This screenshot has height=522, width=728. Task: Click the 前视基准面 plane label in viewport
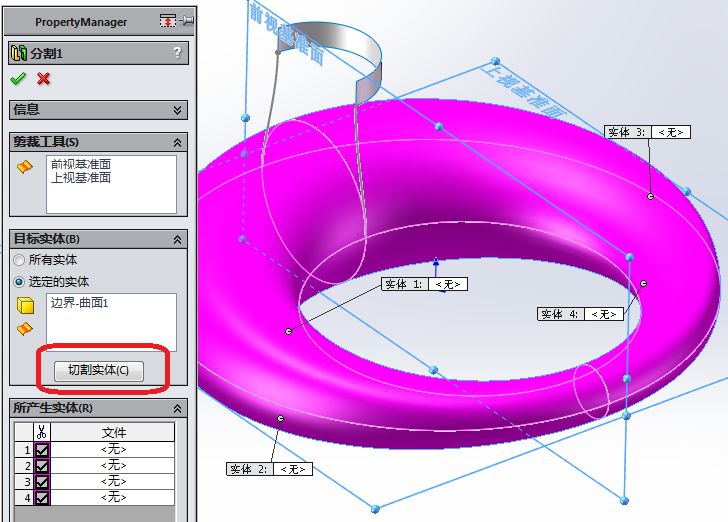(286, 33)
